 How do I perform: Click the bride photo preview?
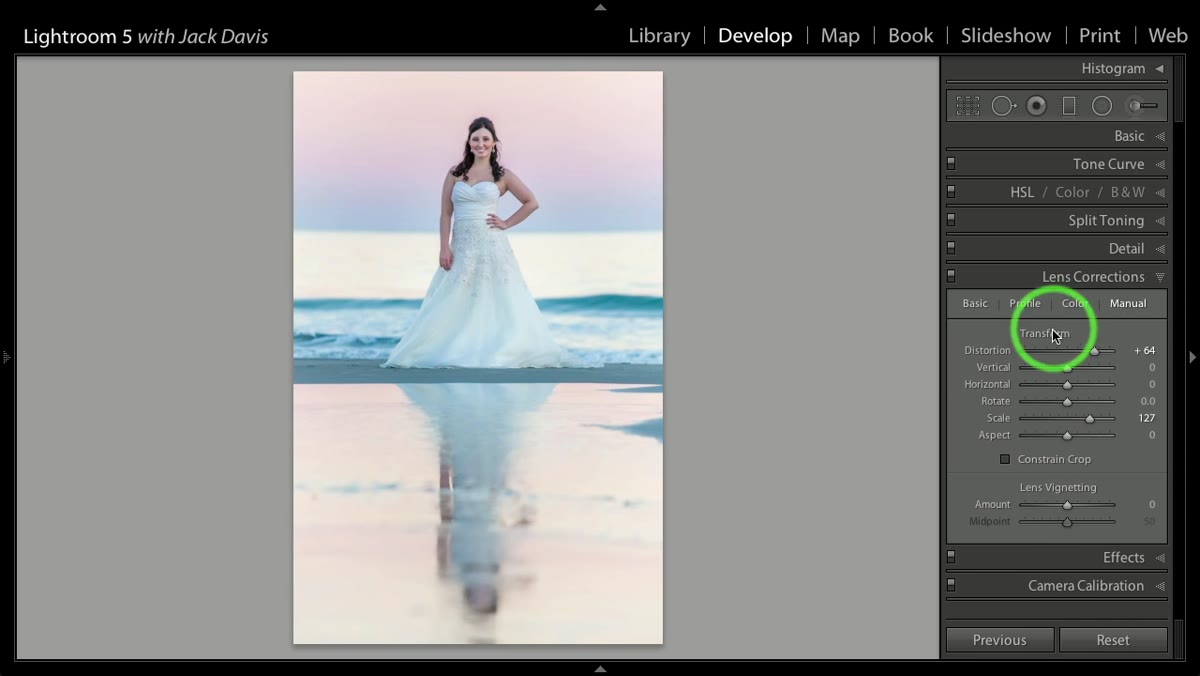pos(478,358)
